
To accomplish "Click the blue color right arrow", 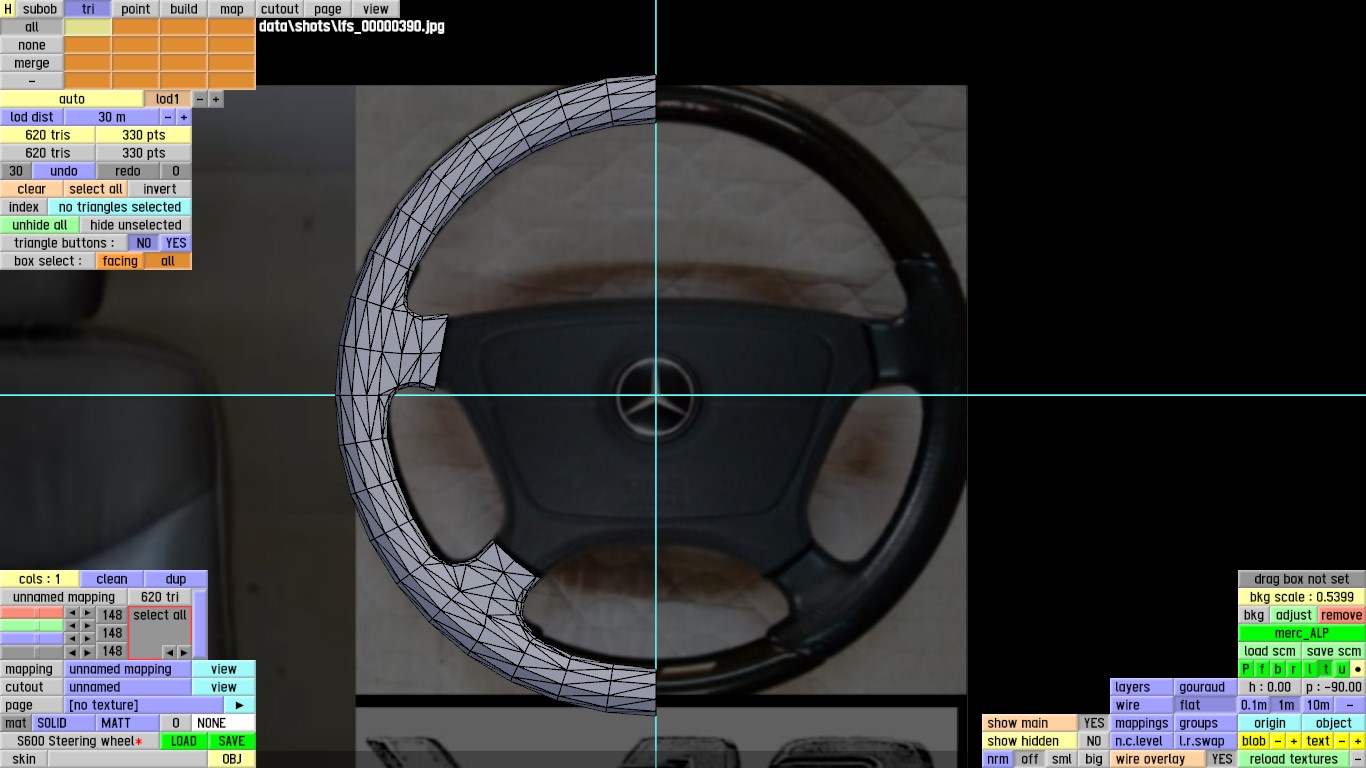I will (88, 638).
